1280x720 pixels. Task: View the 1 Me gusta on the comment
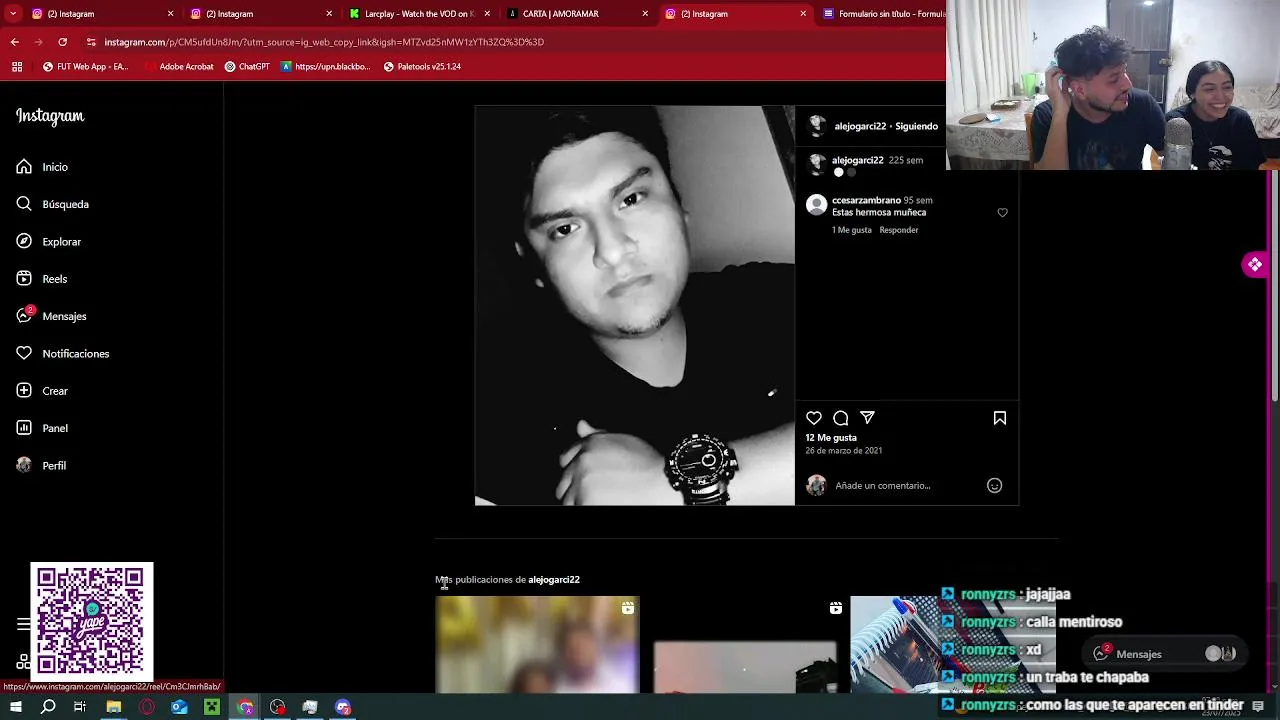851,230
